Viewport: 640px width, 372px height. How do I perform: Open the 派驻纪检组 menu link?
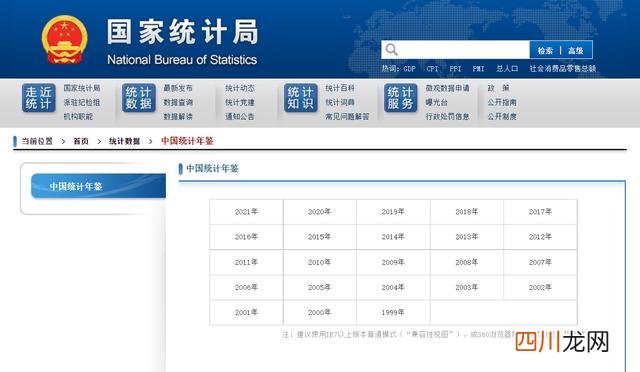82,102
